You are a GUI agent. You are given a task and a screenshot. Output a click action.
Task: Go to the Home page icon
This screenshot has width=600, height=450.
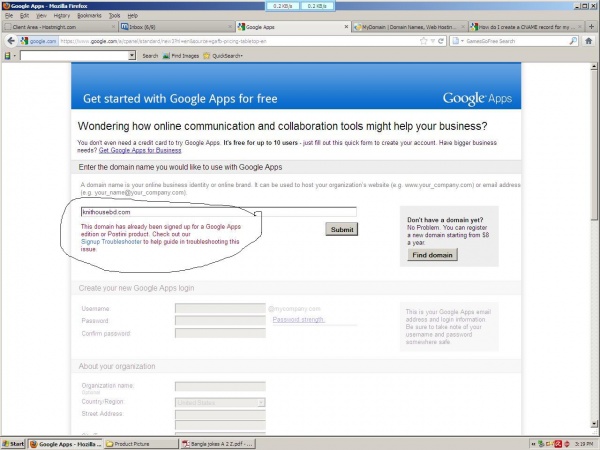589,41
